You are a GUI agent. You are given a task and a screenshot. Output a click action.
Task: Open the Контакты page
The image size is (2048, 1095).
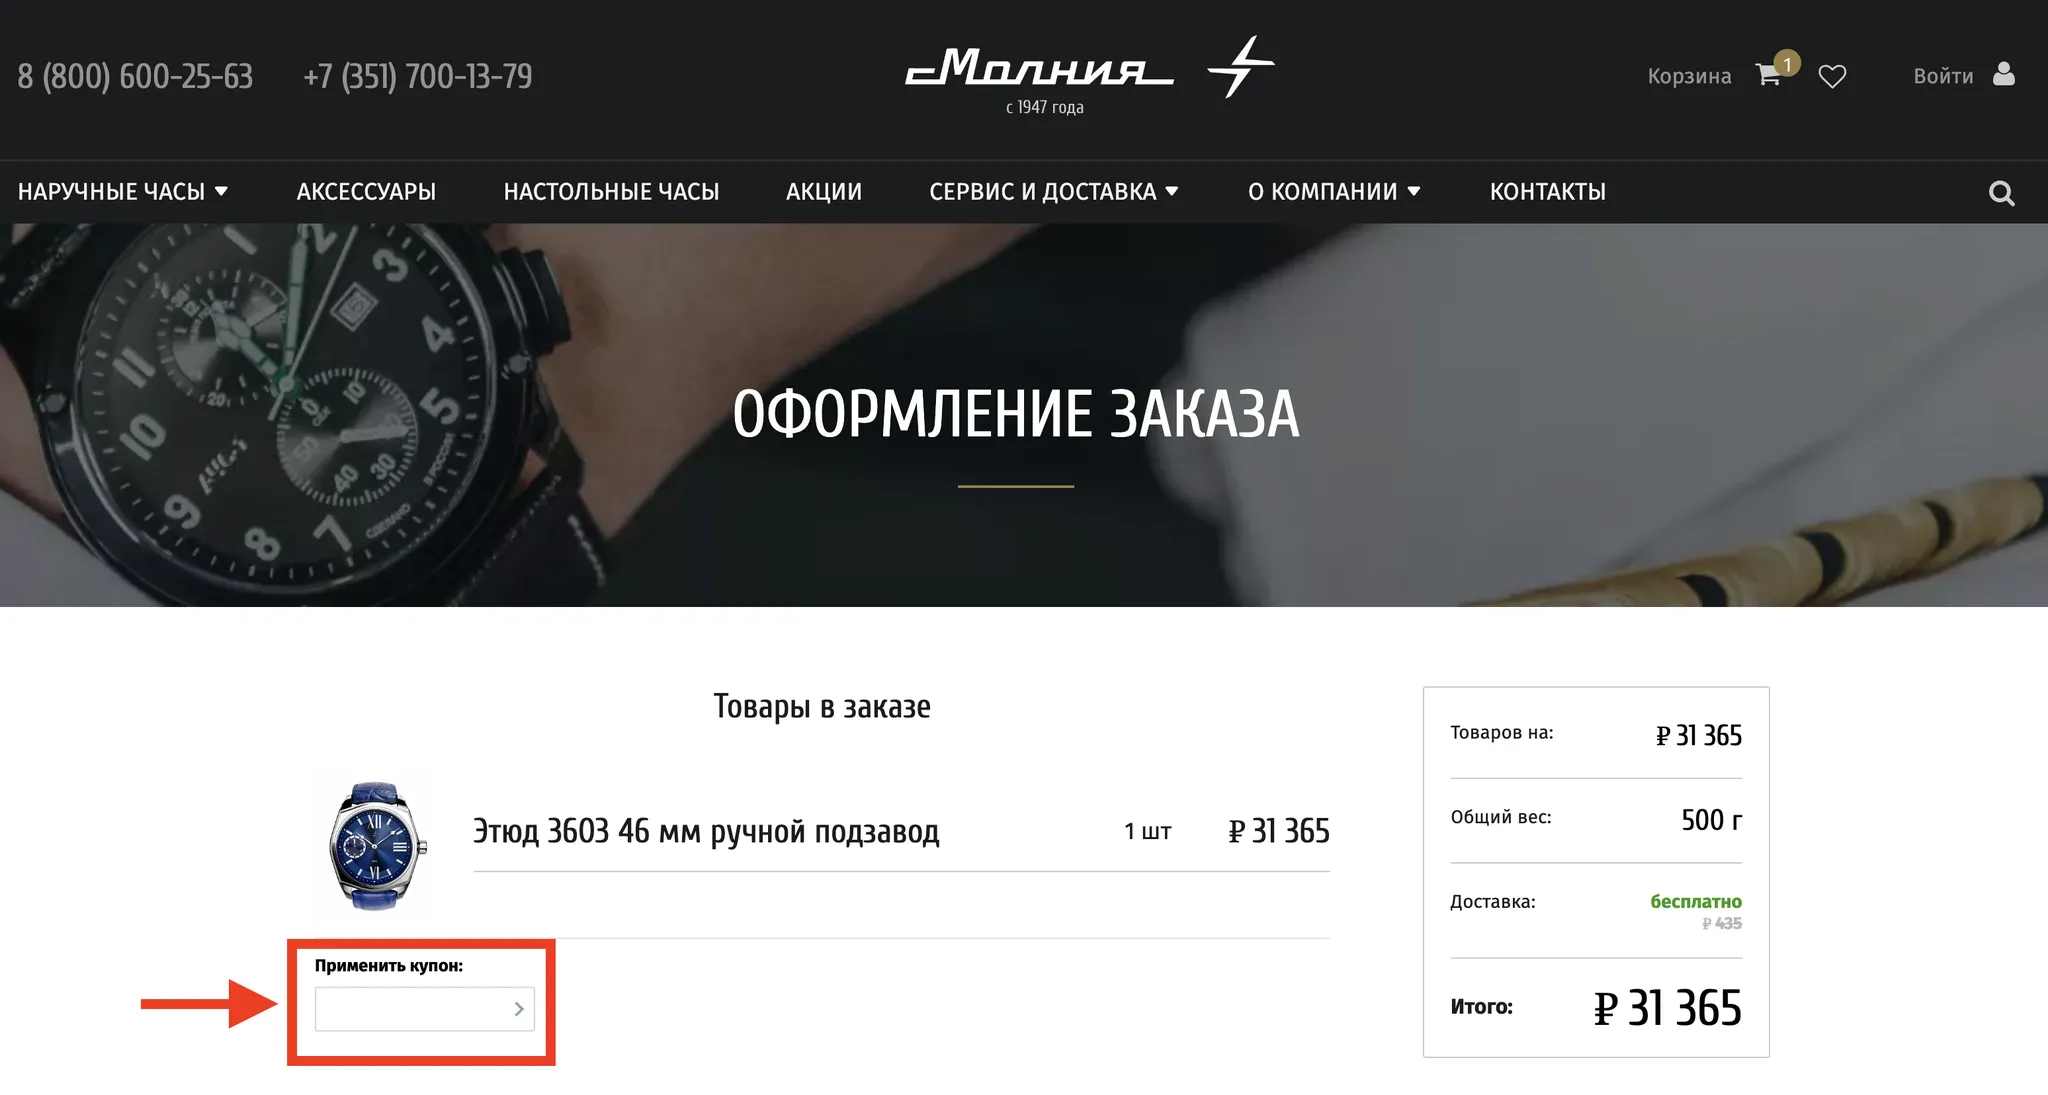pos(1548,192)
